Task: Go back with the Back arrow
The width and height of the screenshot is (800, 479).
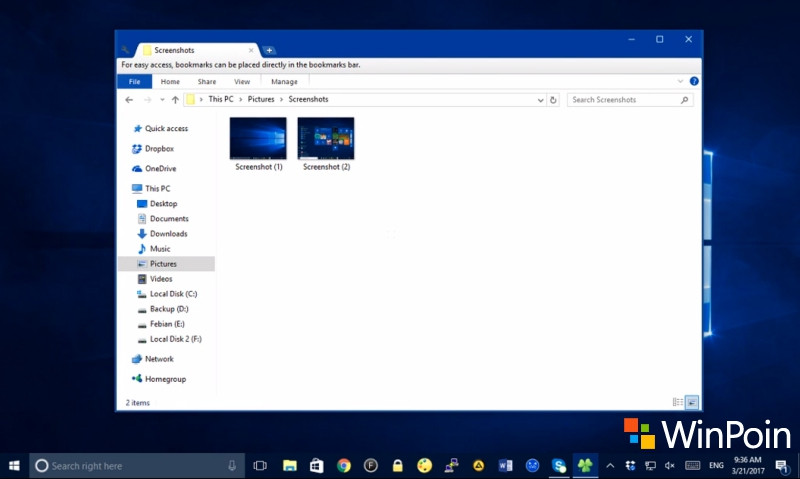Action: pos(129,100)
